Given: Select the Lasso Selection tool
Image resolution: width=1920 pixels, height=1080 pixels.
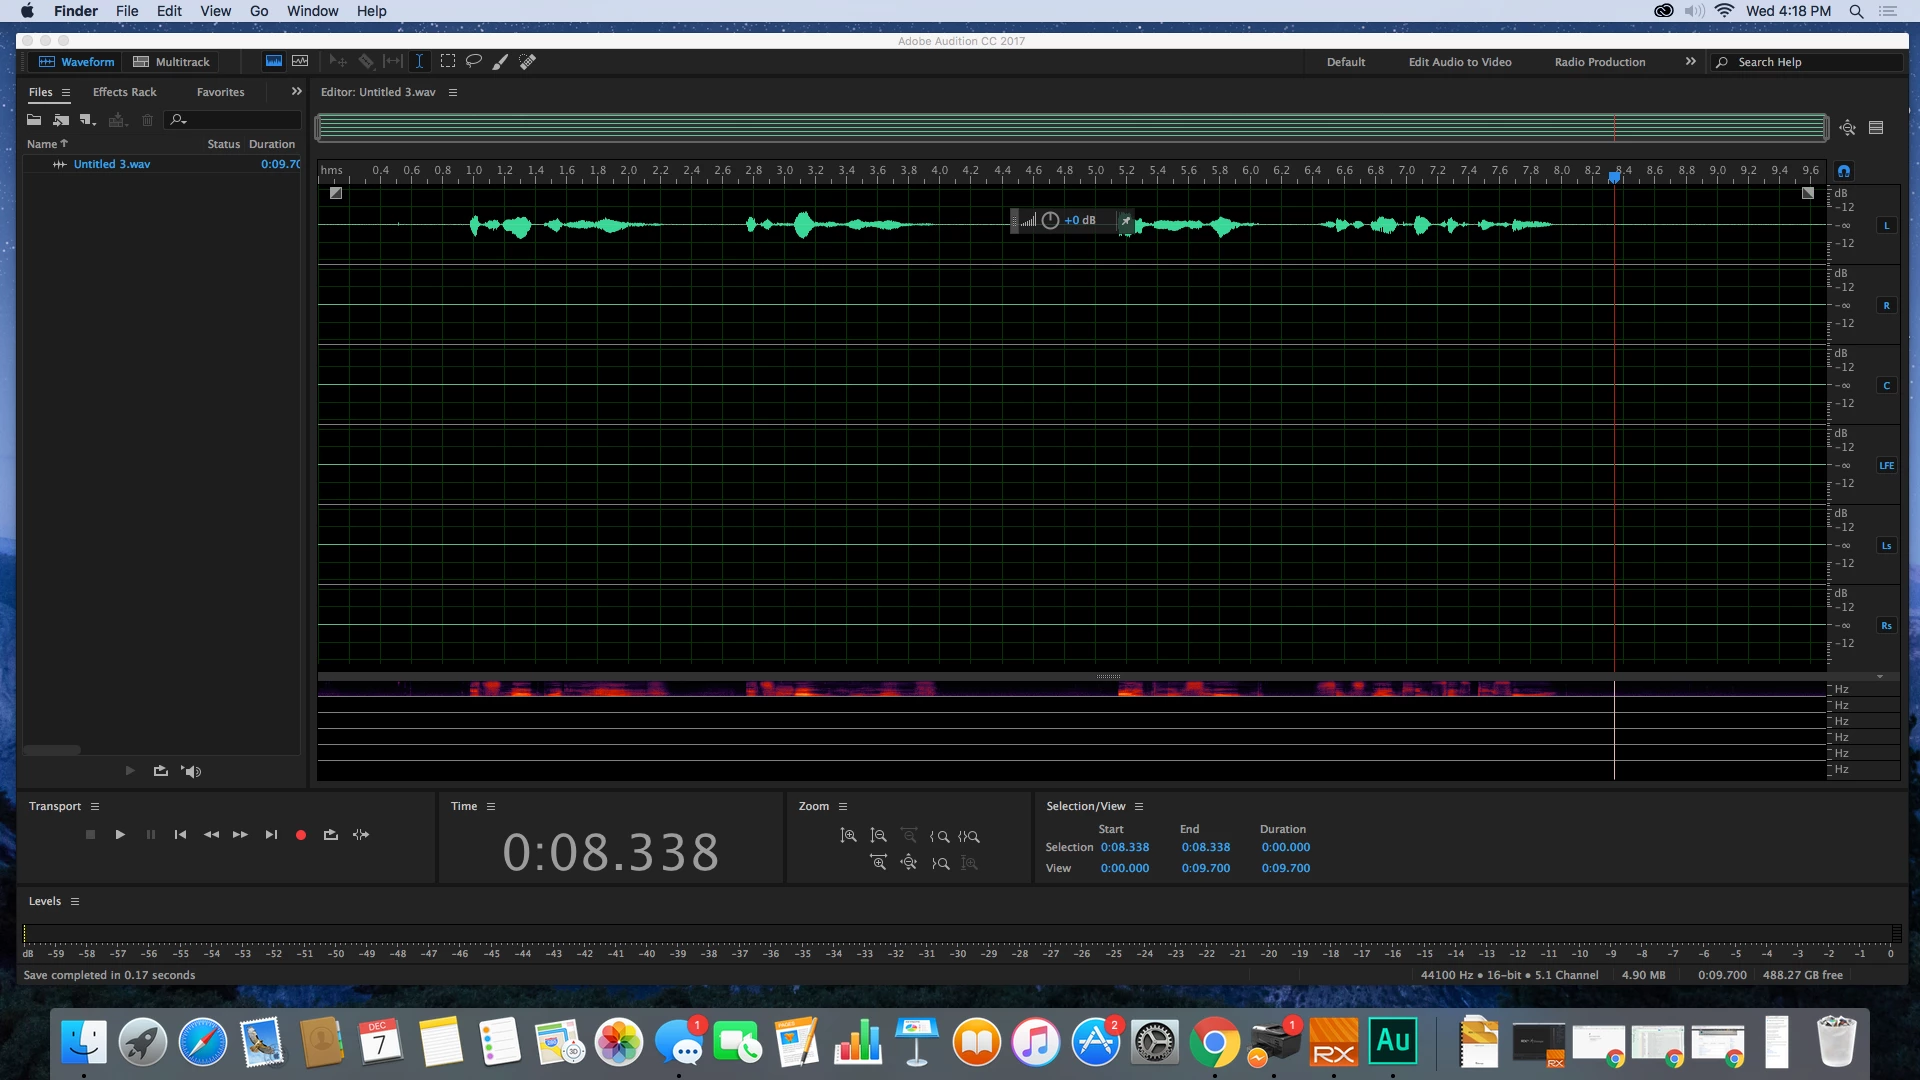Looking at the screenshot, I should (x=474, y=61).
